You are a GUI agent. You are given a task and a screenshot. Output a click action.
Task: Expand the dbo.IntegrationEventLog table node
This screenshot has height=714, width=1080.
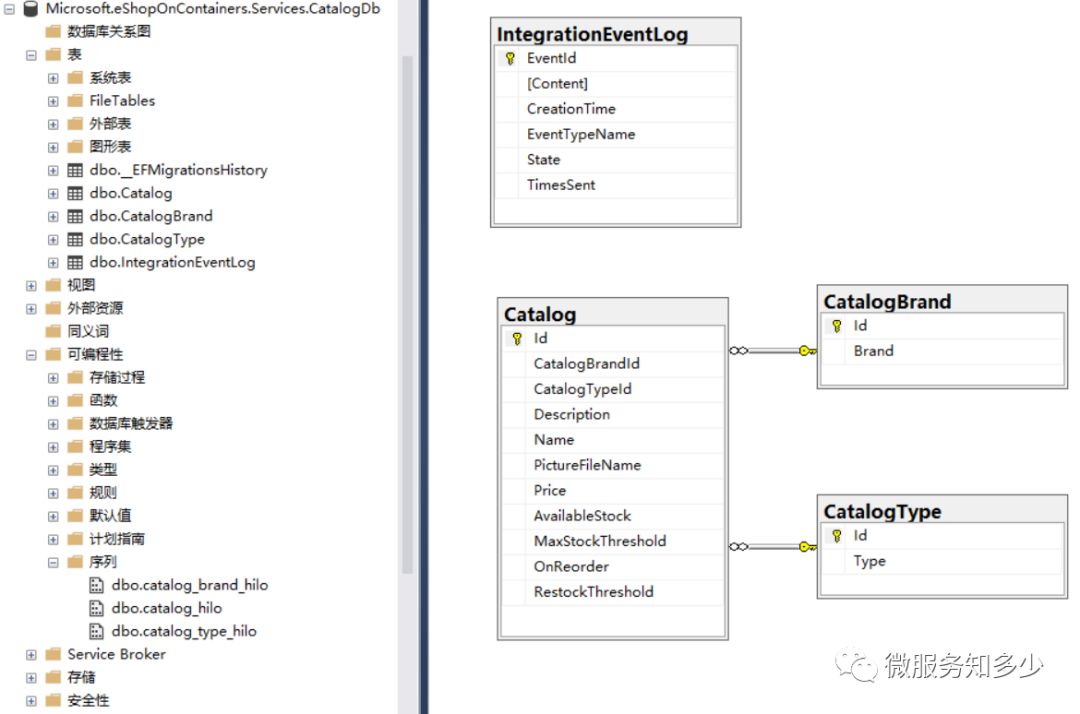53,263
